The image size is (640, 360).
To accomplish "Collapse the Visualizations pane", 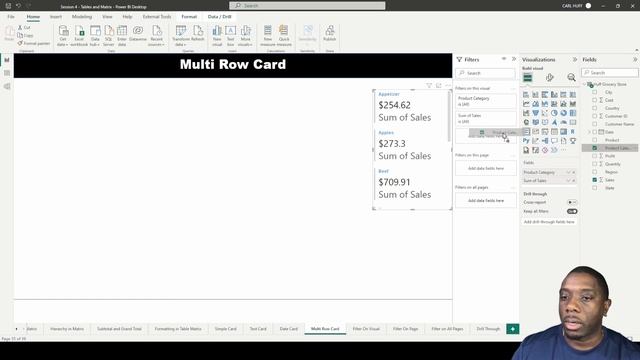I will click(x=575, y=60).
